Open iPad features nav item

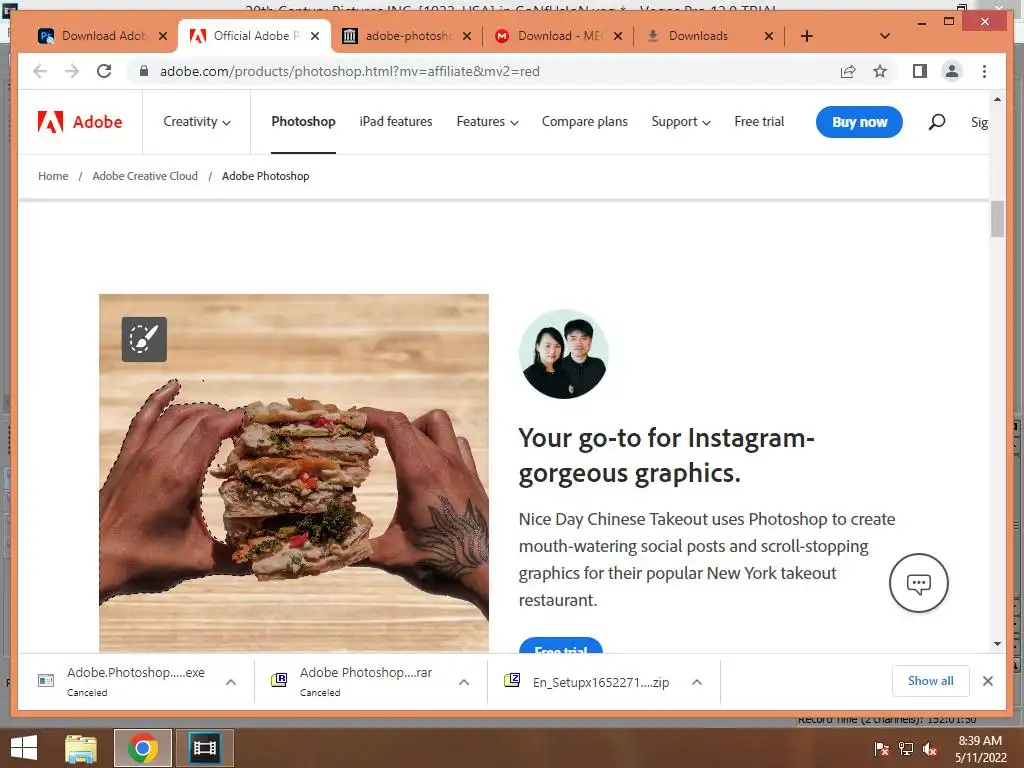[396, 121]
